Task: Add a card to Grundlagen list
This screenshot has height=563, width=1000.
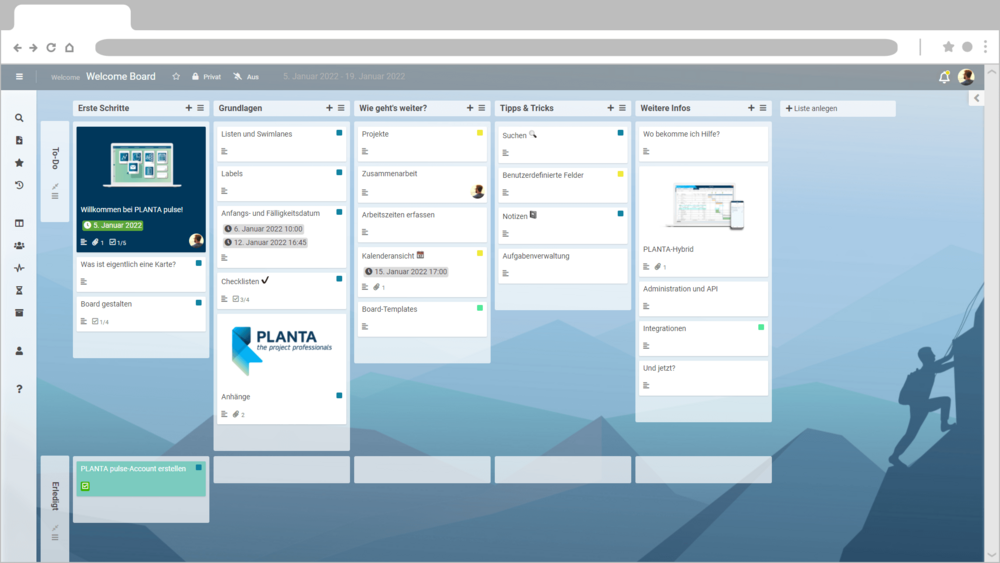Action: (329, 108)
